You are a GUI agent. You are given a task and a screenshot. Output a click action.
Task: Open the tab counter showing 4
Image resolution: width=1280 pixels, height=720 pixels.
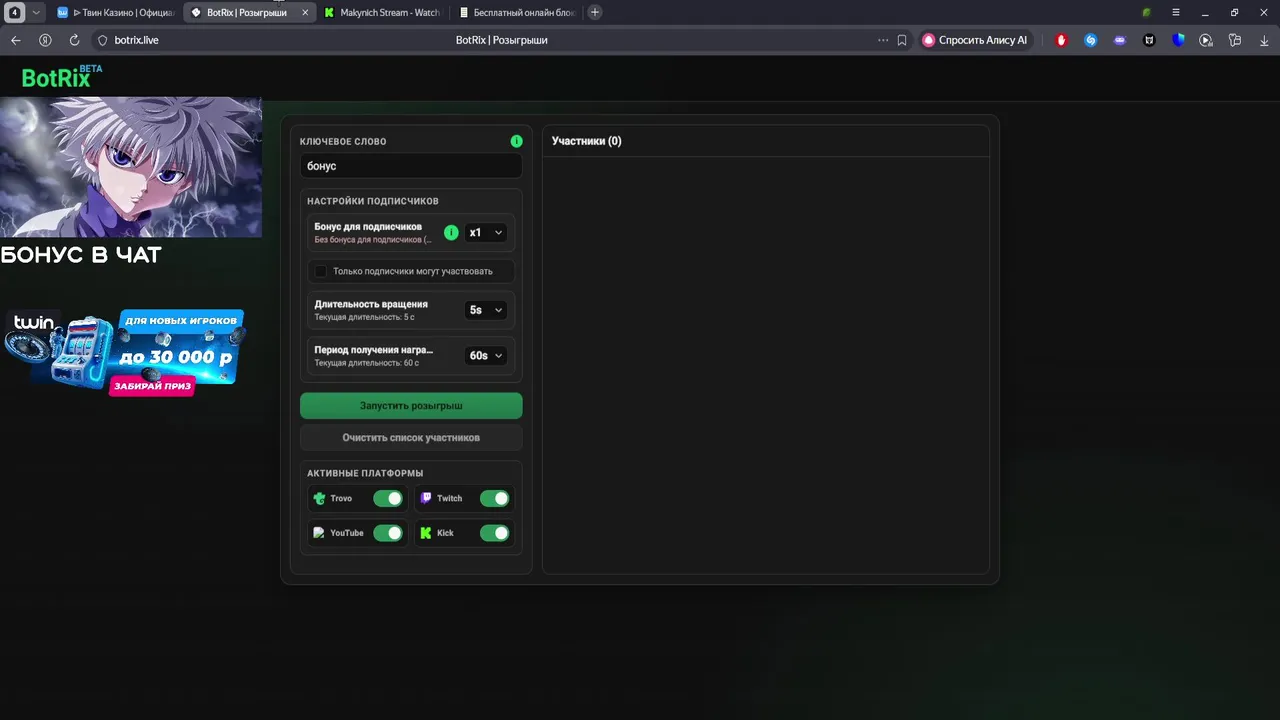(x=15, y=12)
